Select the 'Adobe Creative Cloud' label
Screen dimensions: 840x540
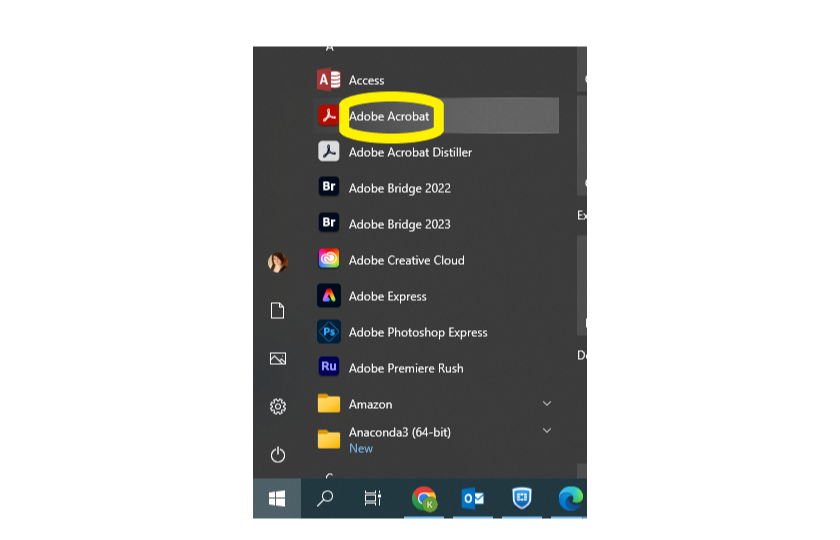407,260
